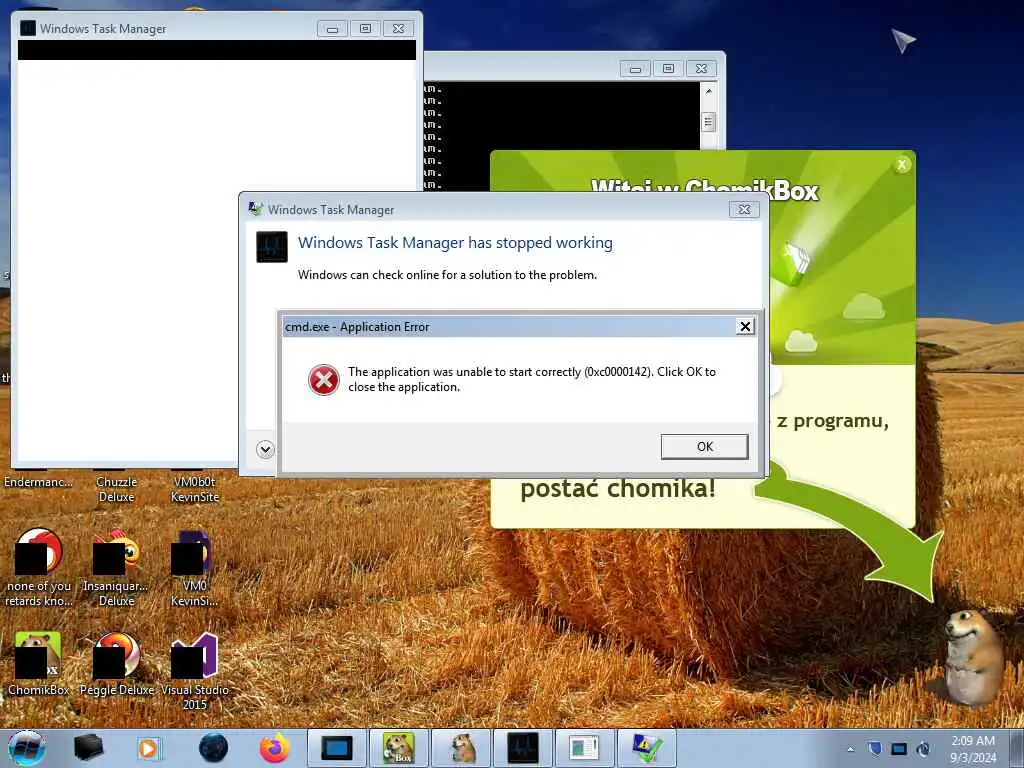1024x768 pixels.
Task: Close the console window behind the dialogs
Action: (x=701, y=69)
